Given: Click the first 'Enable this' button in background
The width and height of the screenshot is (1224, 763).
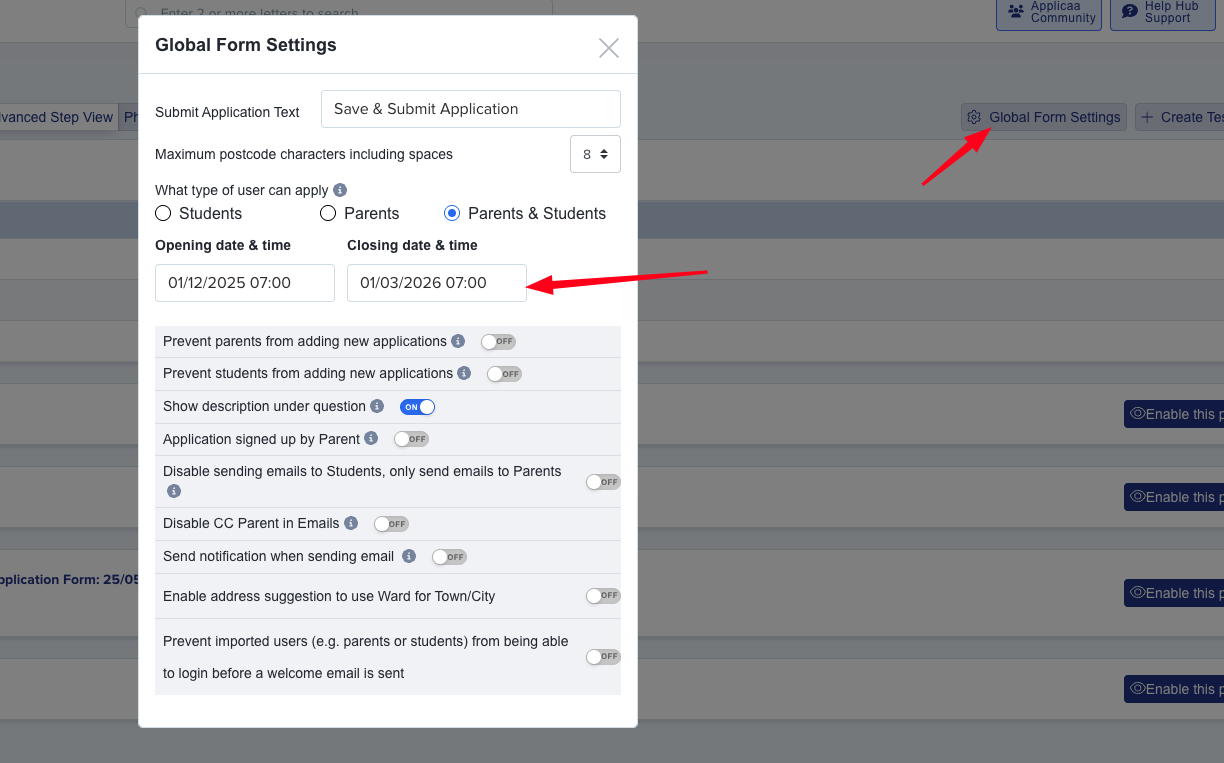Looking at the screenshot, I should [1174, 414].
